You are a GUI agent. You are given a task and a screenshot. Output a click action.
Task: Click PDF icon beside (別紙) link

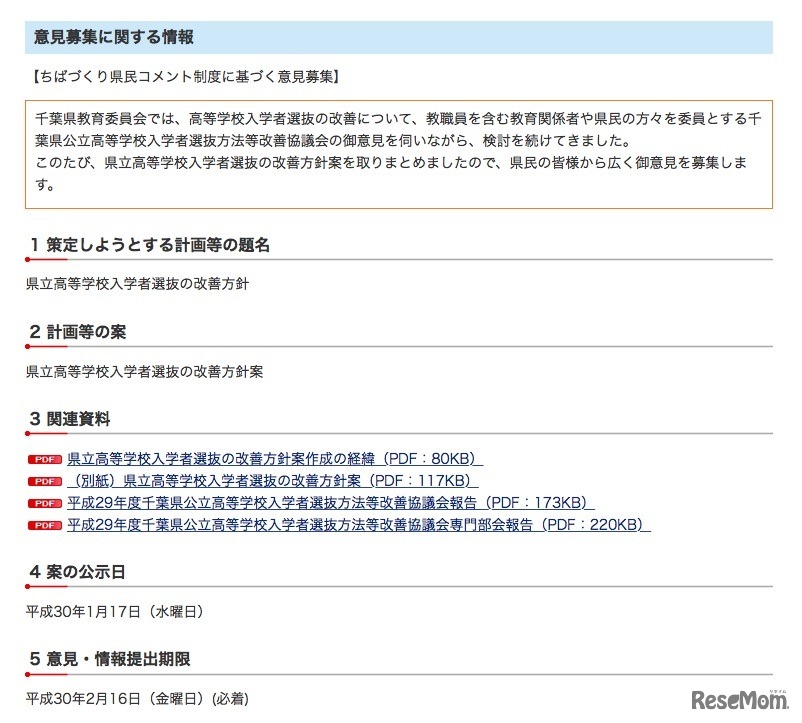pyautogui.click(x=45, y=481)
